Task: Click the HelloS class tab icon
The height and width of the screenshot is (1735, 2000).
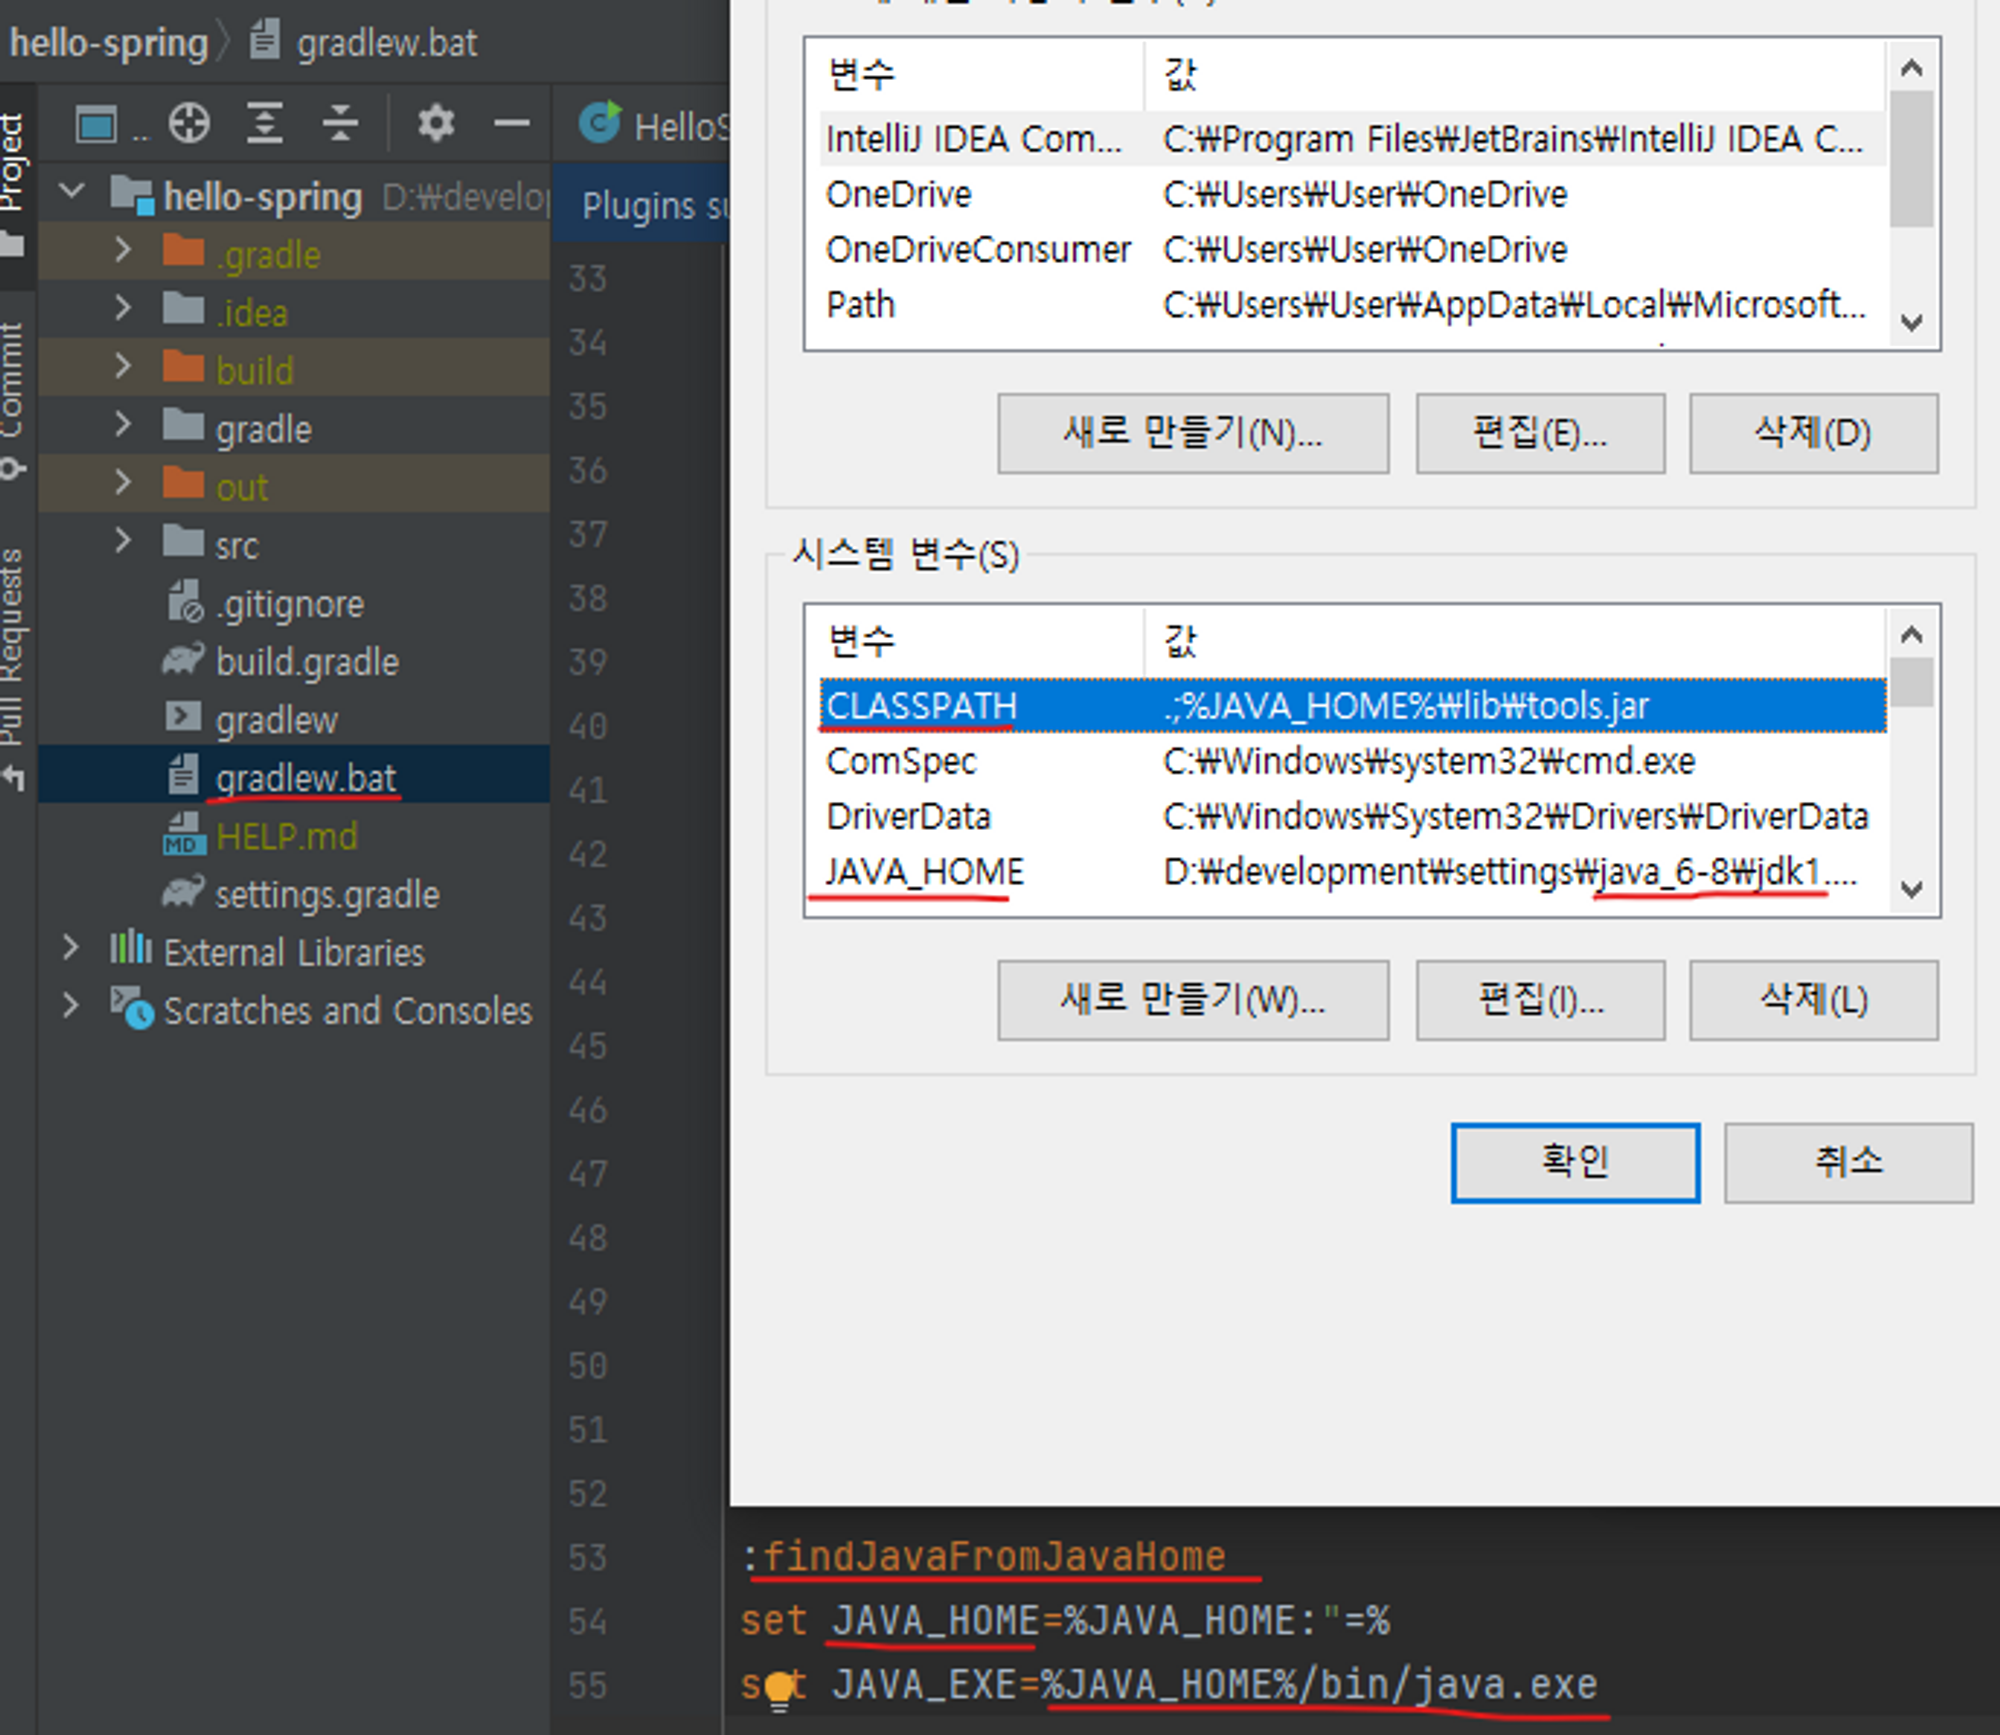Action: pos(600,123)
